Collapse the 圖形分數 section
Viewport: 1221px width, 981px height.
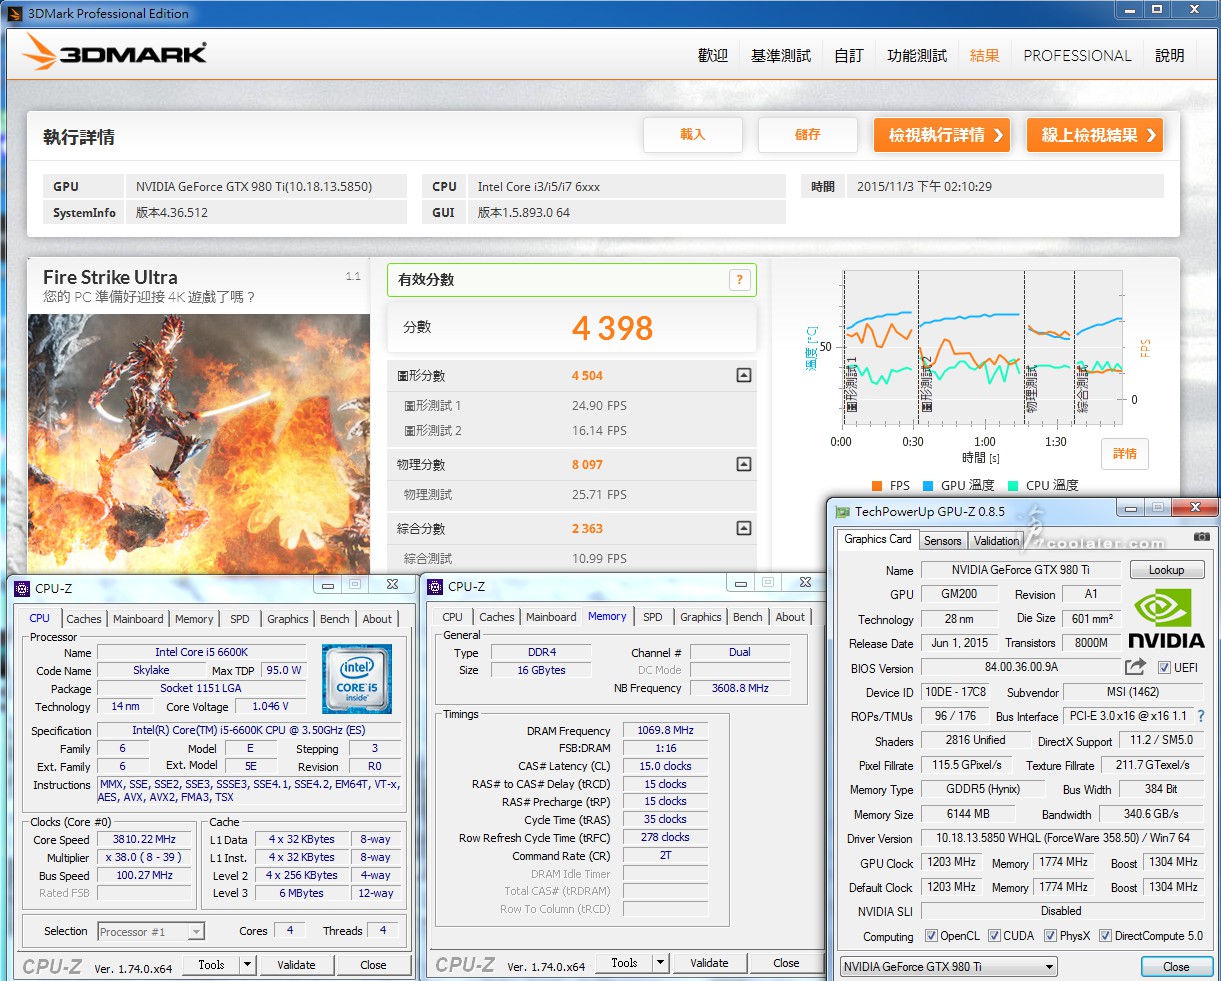point(743,375)
